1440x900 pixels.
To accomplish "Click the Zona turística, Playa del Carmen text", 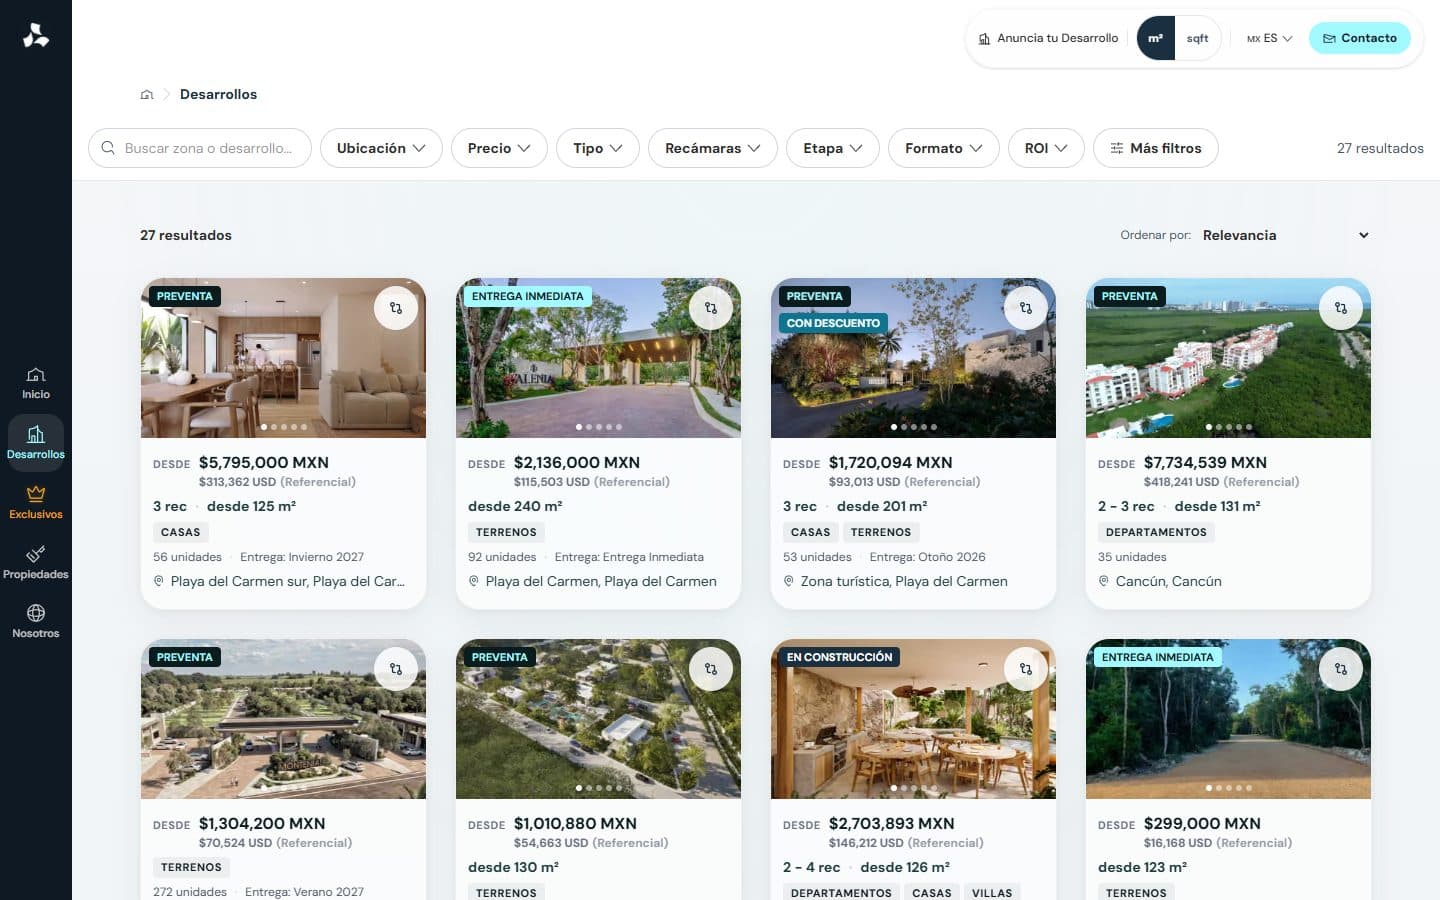I will tap(904, 581).
